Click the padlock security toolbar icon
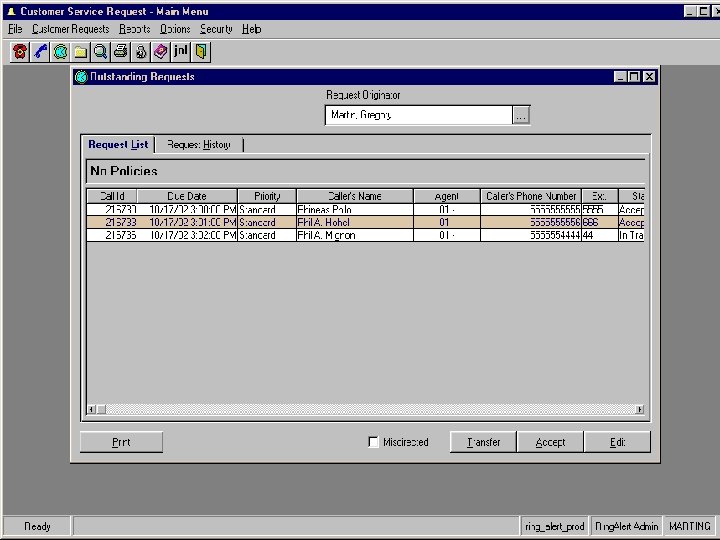Viewport: 720px width, 540px height. point(141,51)
